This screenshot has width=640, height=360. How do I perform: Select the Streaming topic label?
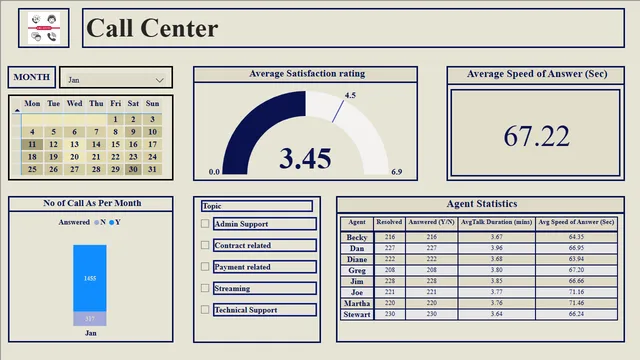coord(264,288)
